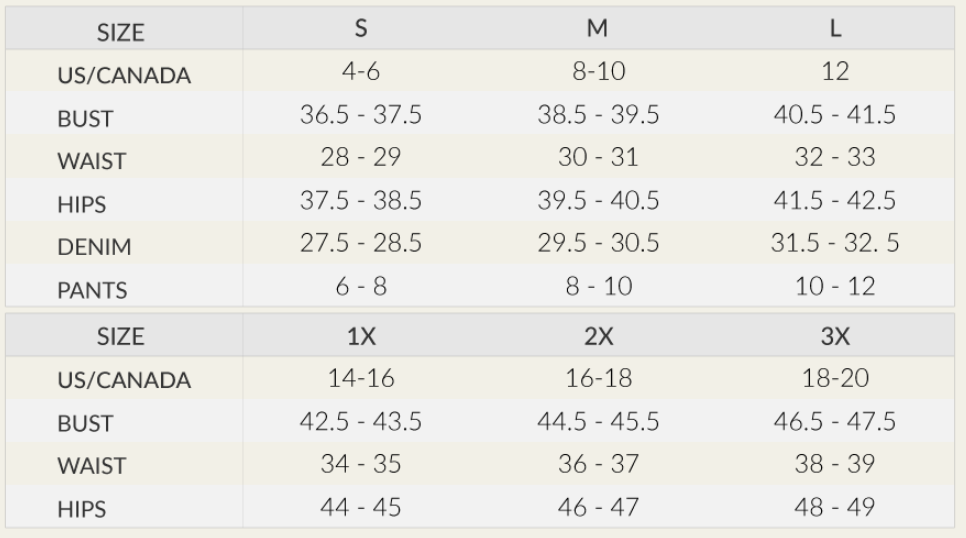Viewport: 966px width, 538px height.
Task: Click the M size column header
Action: [x=597, y=29]
